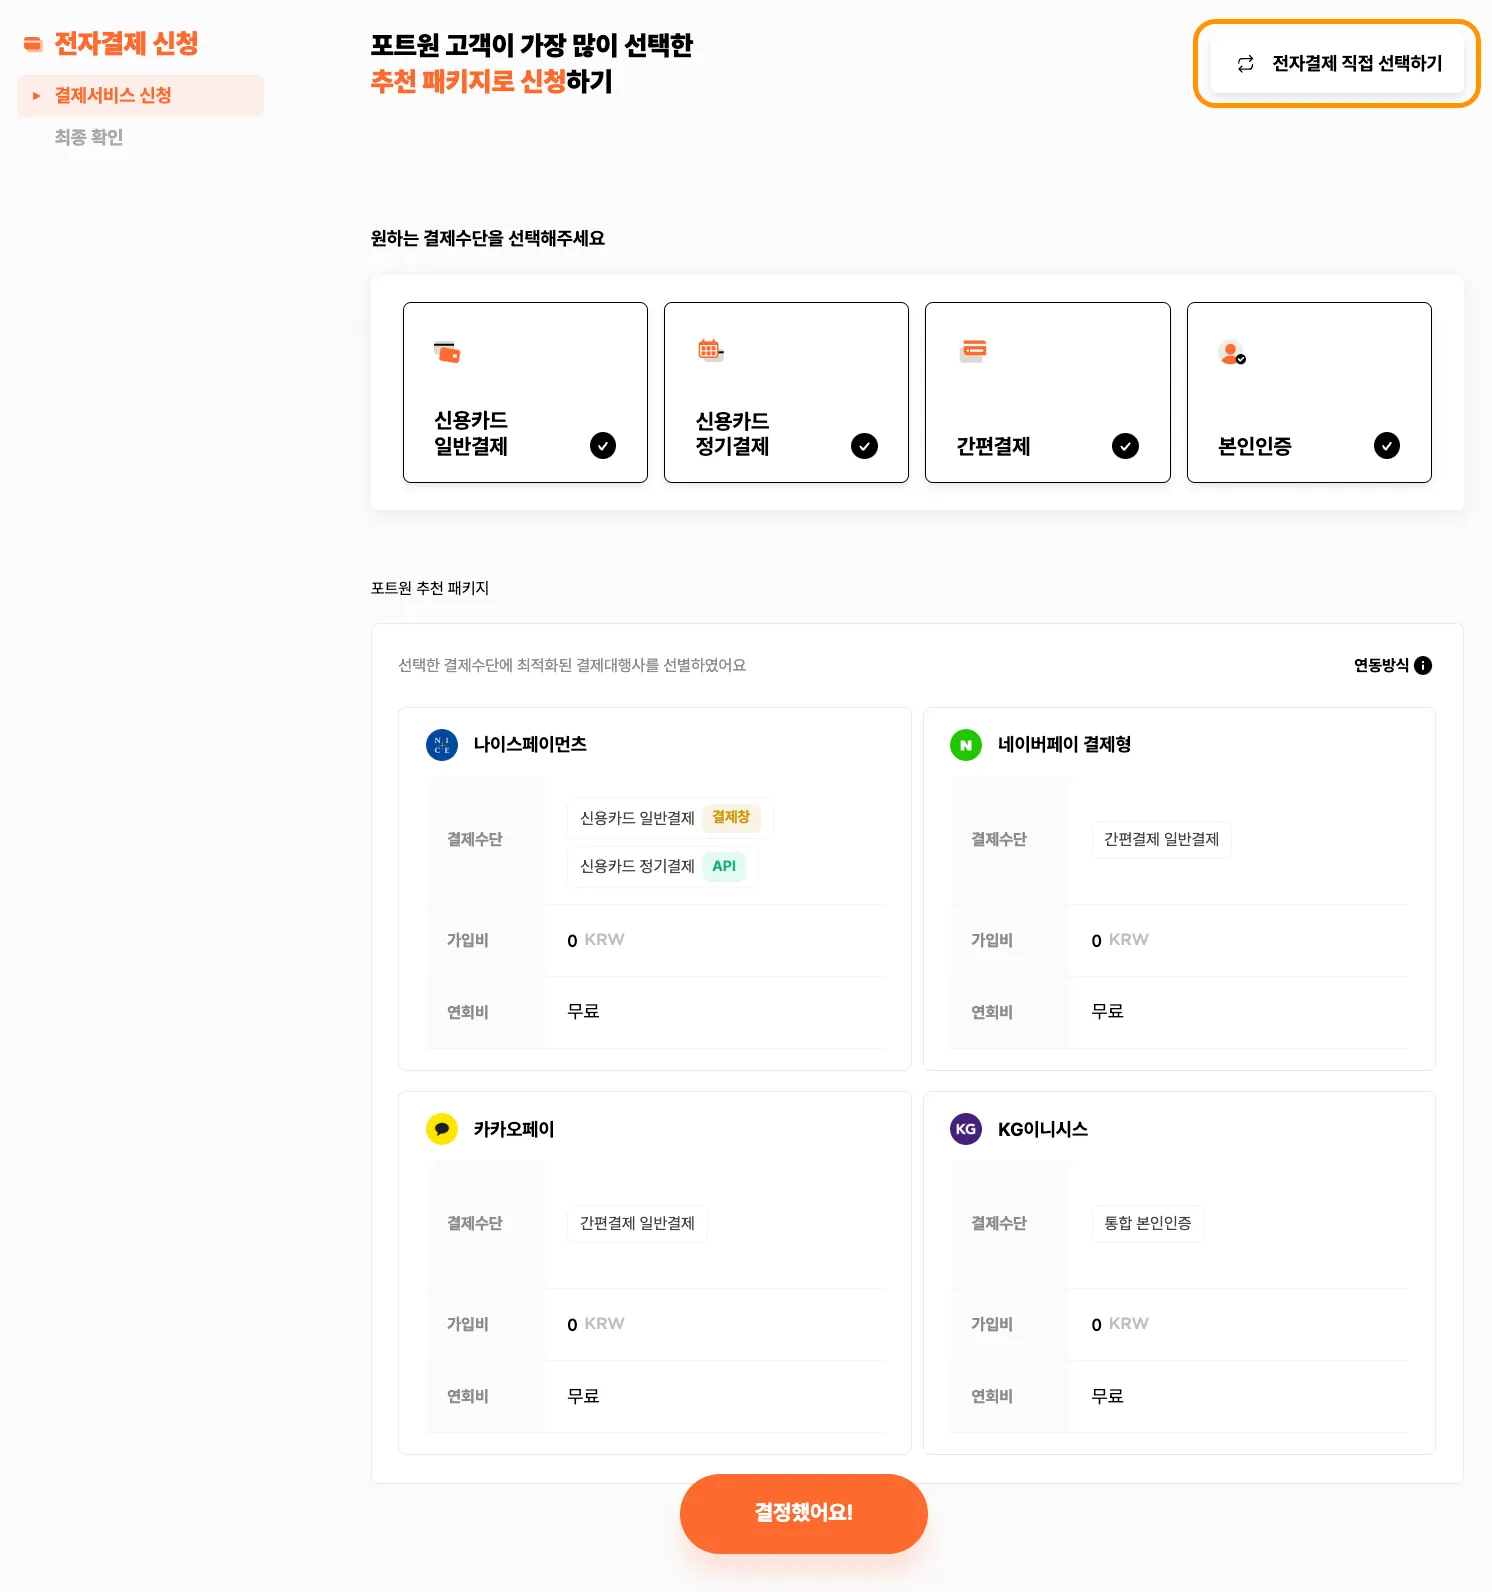
Task: Click the 연동방식 info icon
Action: click(1423, 666)
